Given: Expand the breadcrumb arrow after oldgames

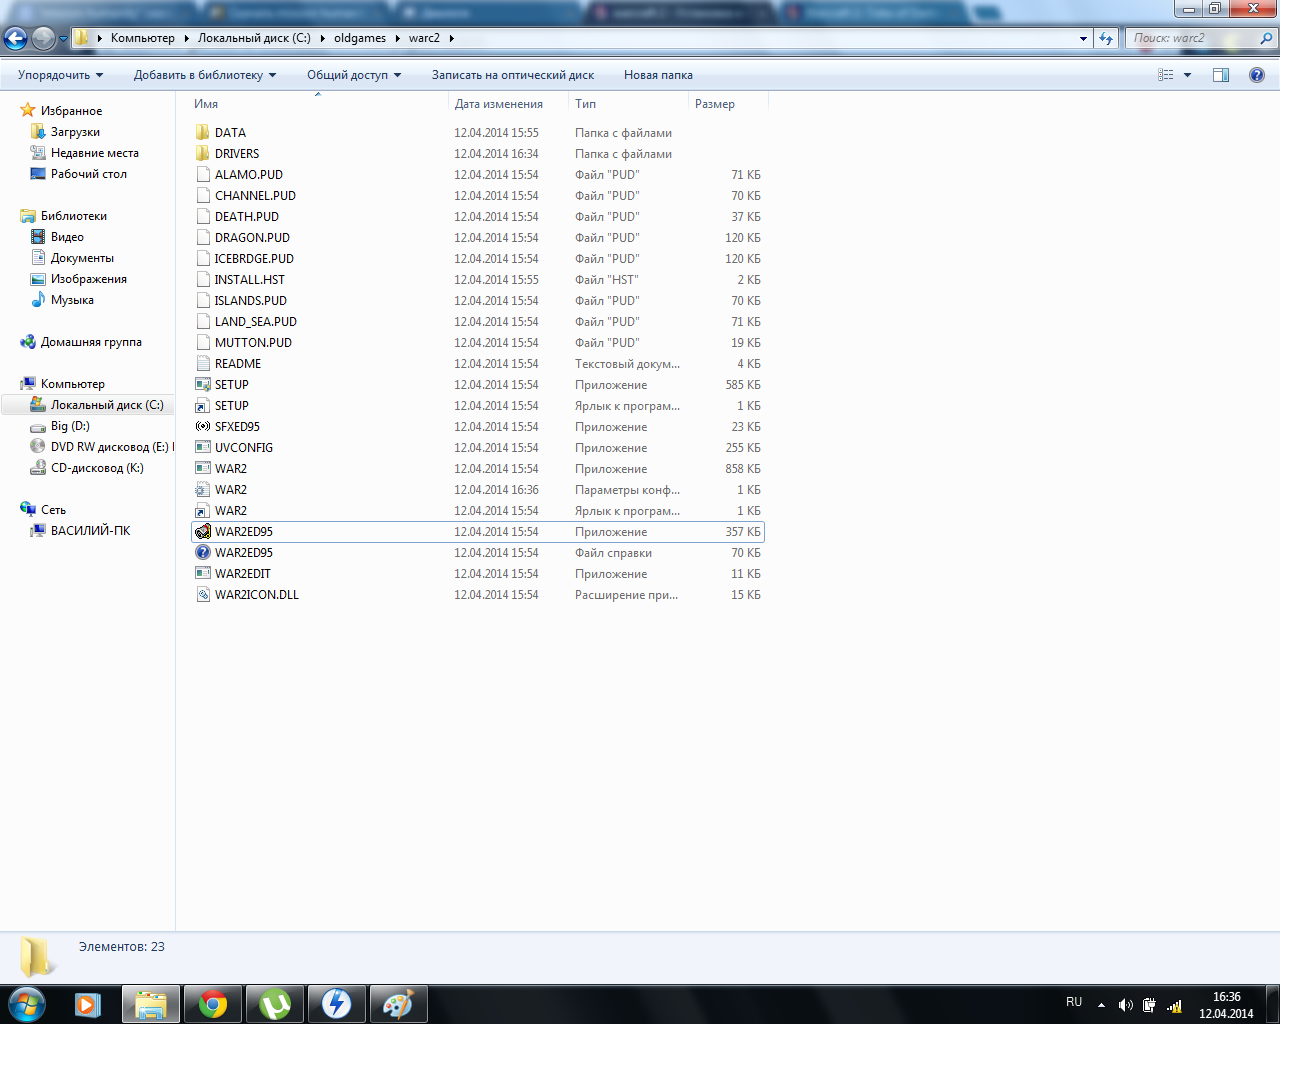Looking at the screenshot, I should 398,38.
